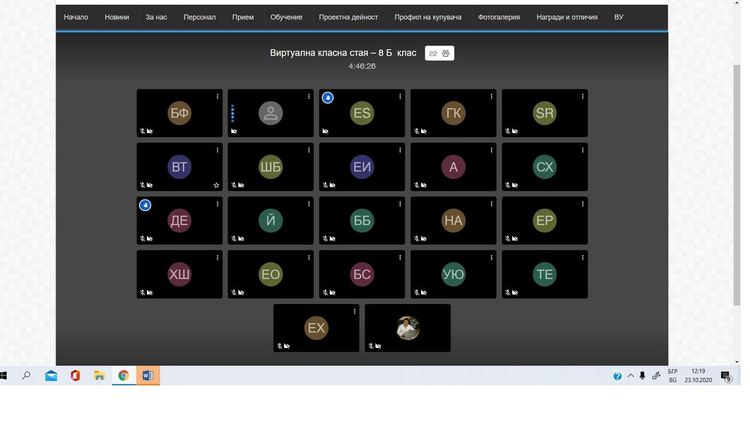Screen dimensions: 750x422
Task: Click the star icon on ВТ tile
Action: click(216, 185)
